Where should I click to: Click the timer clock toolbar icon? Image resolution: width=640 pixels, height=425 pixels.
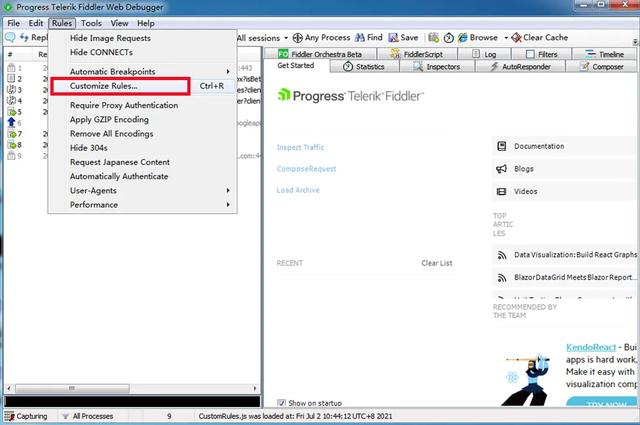pos(449,38)
